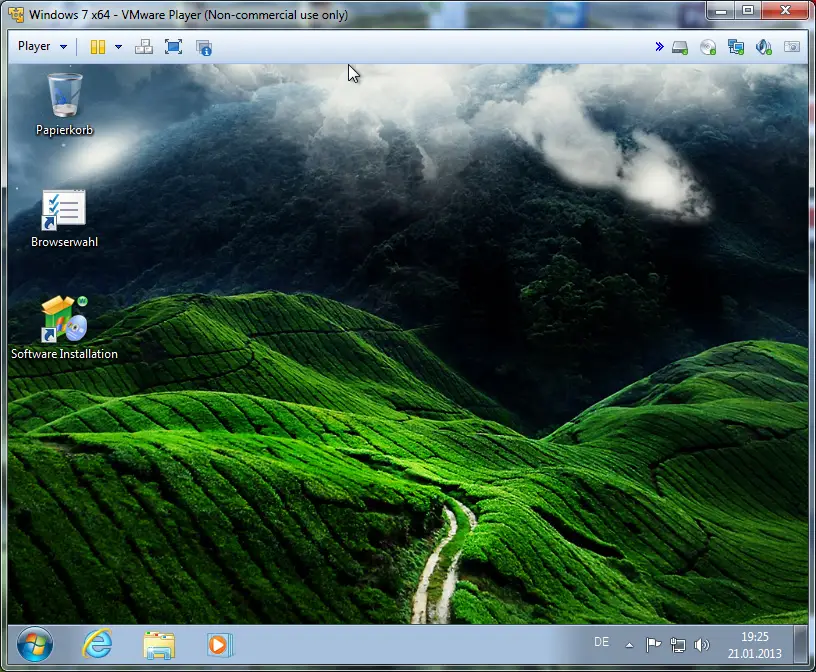Image resolution: width=816 pixels, height=672 pixels.
Task: Select the camera device icon in VMware toolbar
Action: 792,47
